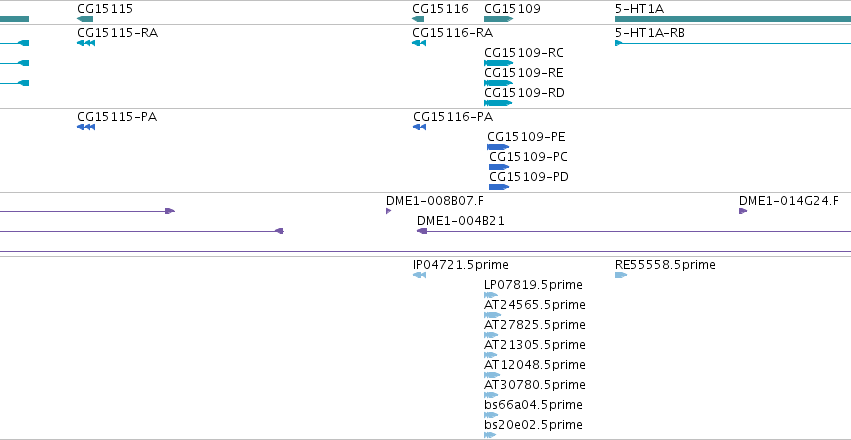The height and width of the screenshot is (440, 851).
Task: Select the CG15109 gene bar
Action: click(498, 19)
